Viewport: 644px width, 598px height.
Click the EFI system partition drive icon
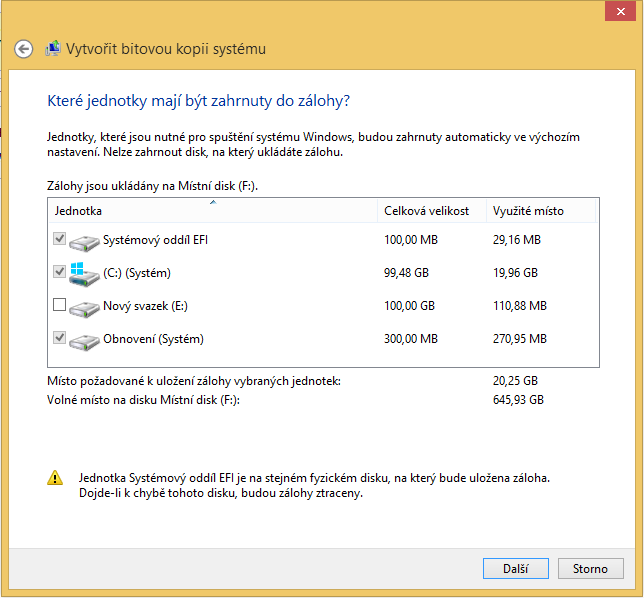(84, 242)
